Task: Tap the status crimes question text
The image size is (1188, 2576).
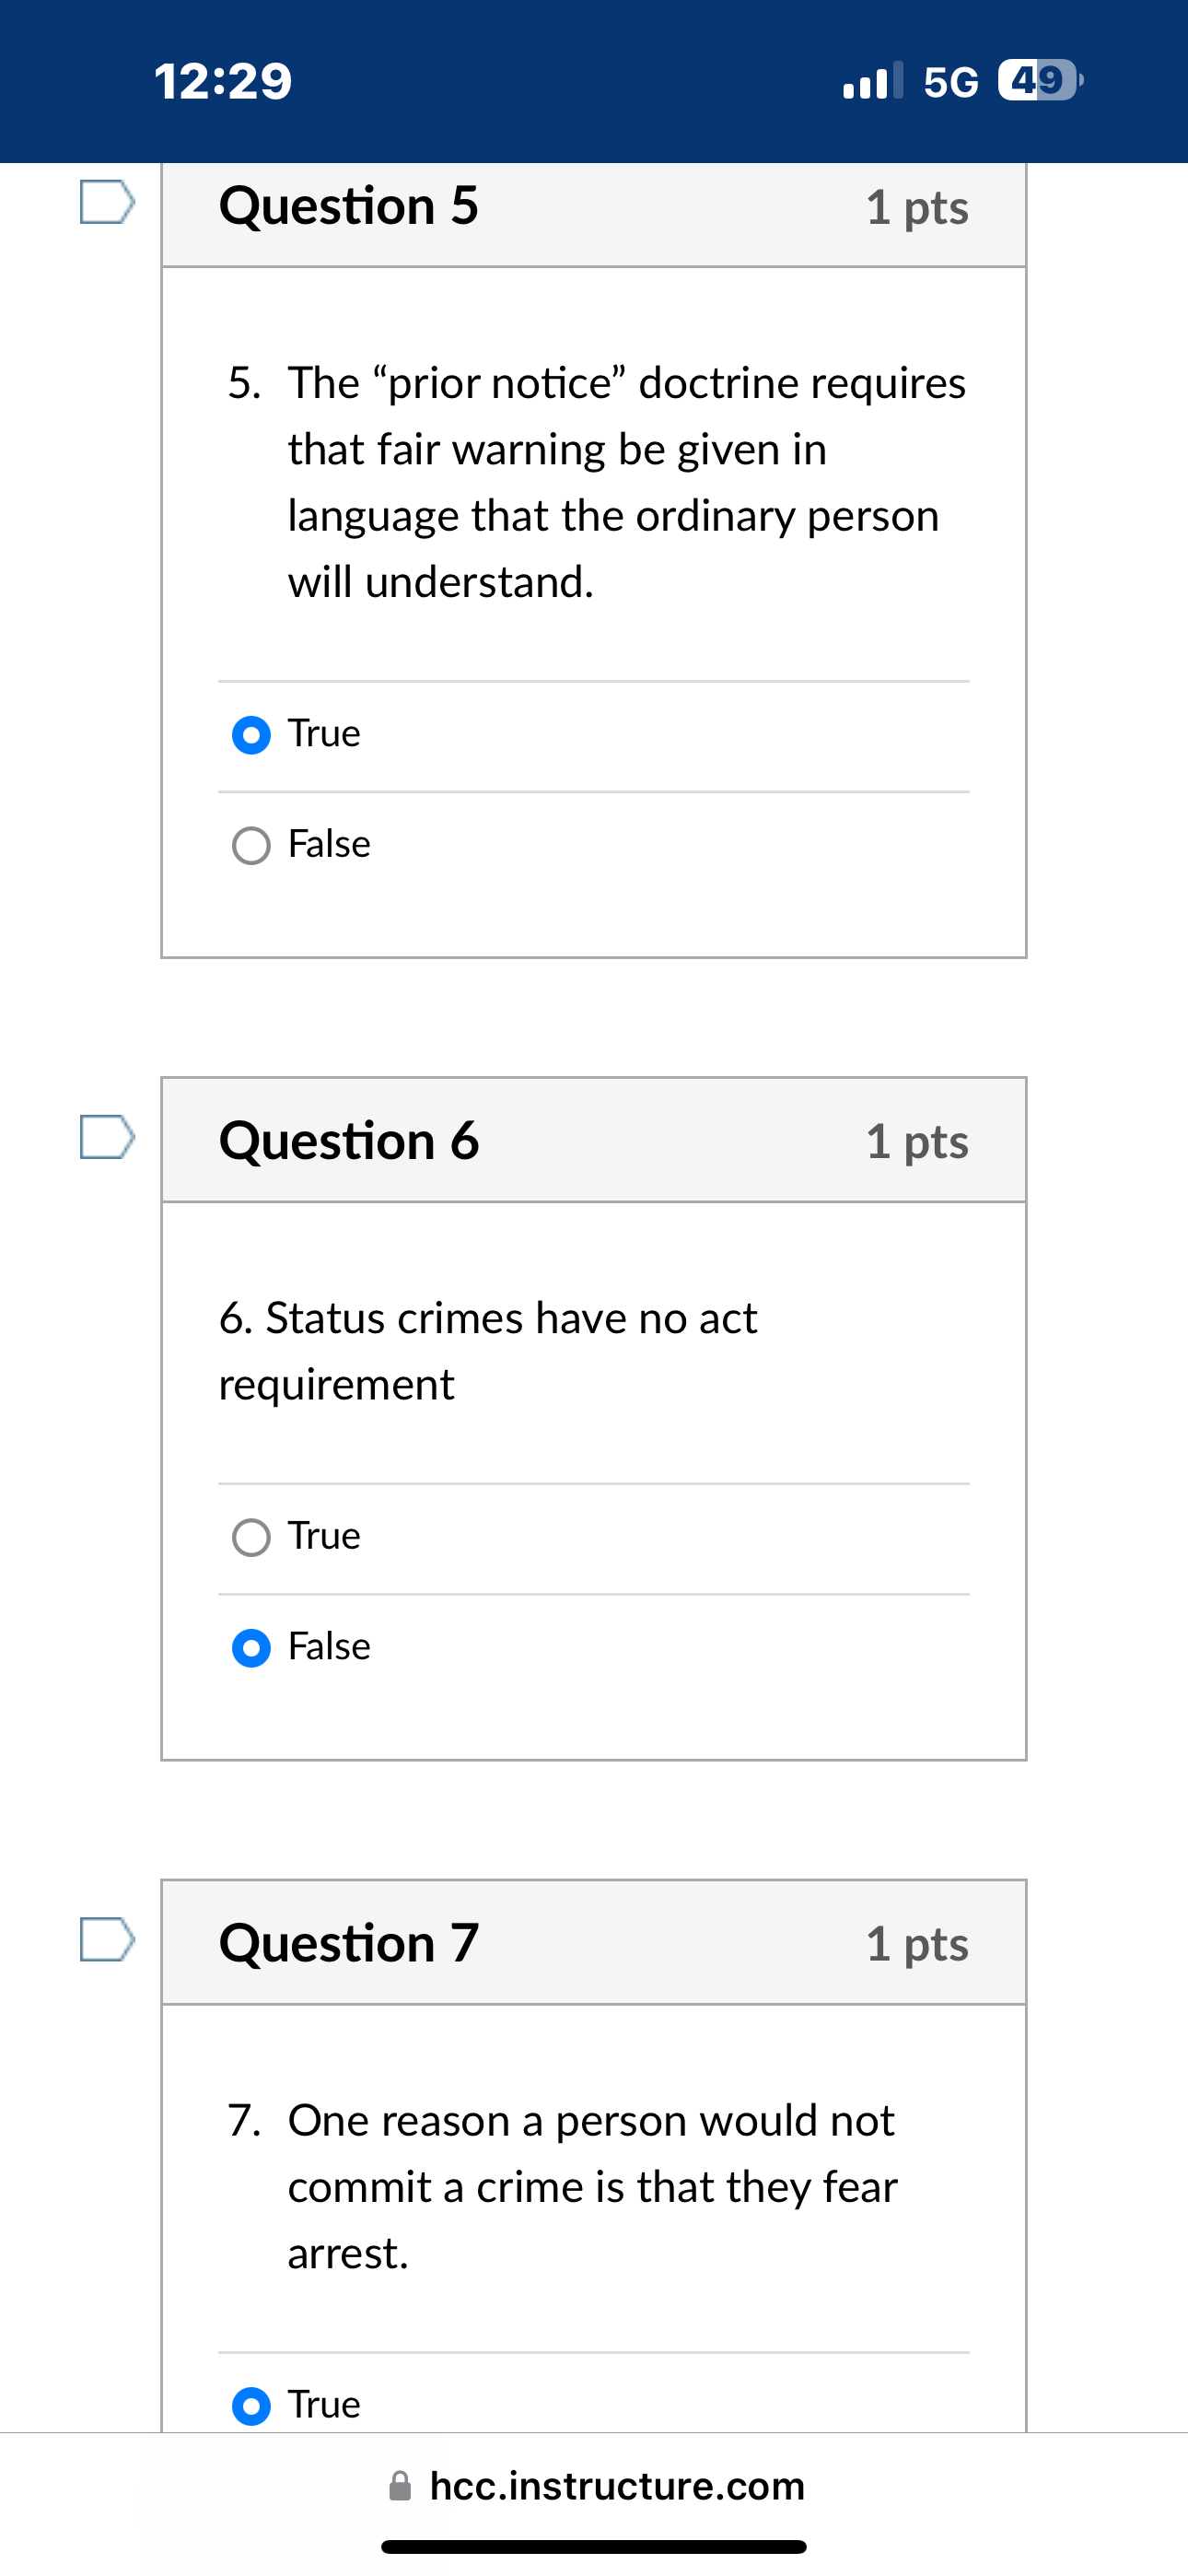Action: (488, 1351)
